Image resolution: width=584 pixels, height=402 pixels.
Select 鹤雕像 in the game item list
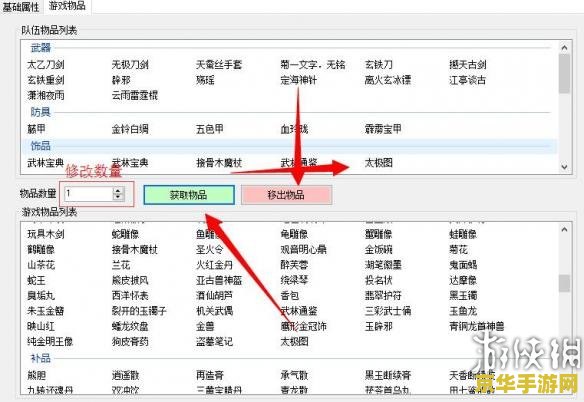pos(41,250)
